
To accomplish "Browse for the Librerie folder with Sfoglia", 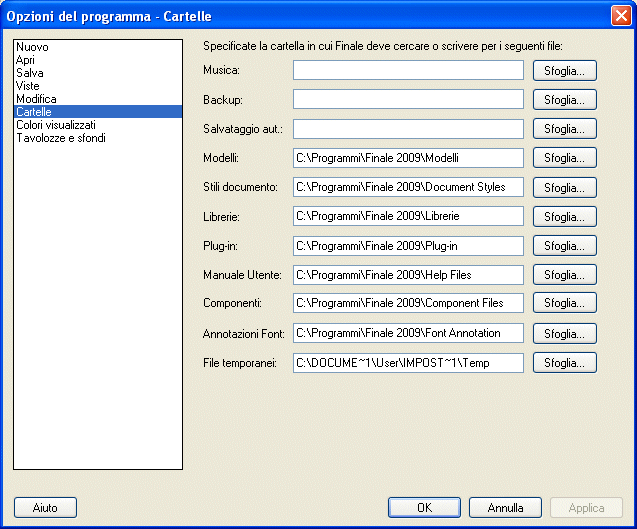I will [x=565, y=217].
